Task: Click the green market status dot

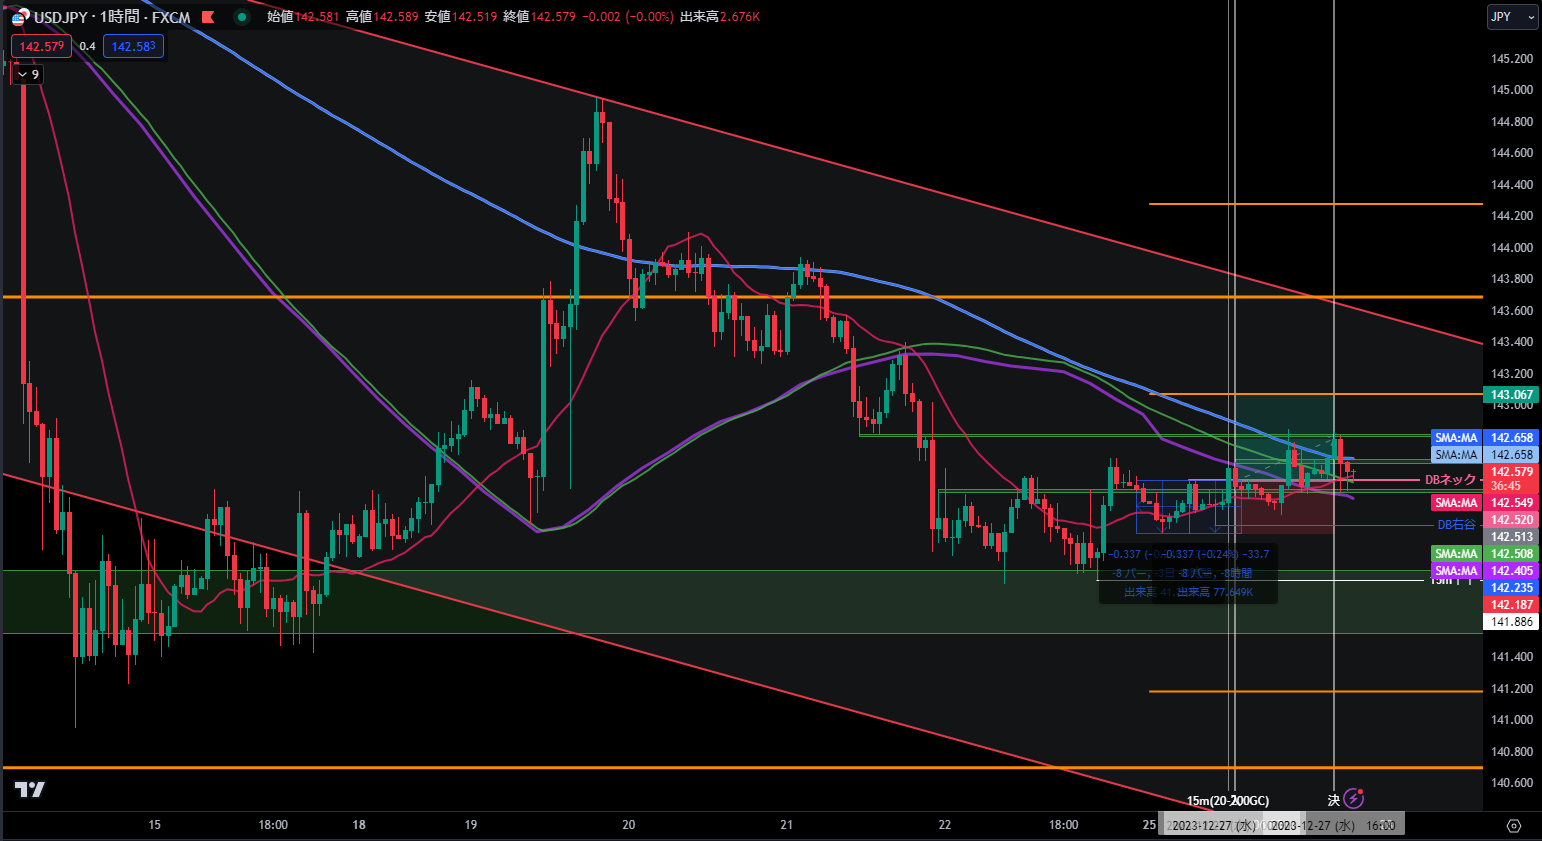Action: click(241, 18)
